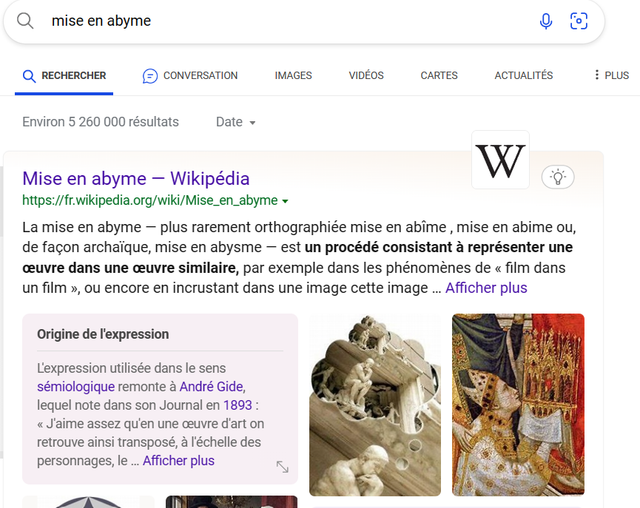
Task: Click the Wikipedia W logo
Action: (500, 160)
